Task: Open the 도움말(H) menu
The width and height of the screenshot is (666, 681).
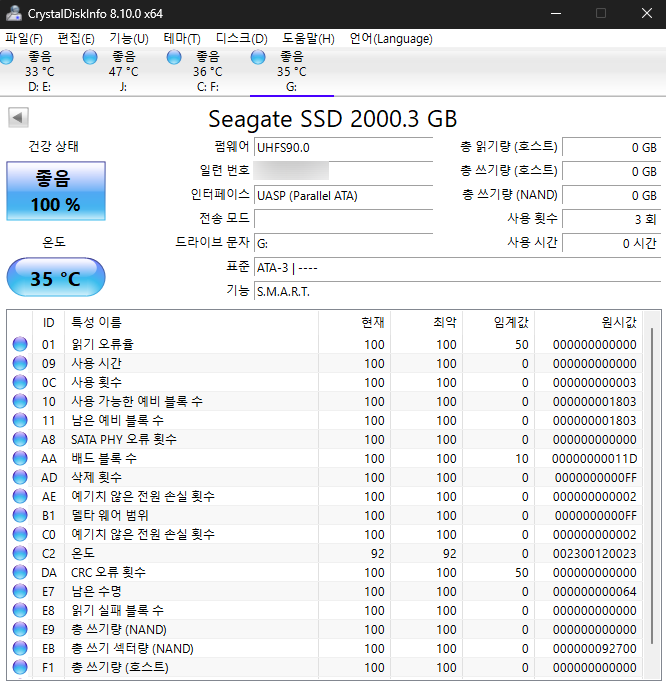Action: click(308, 39)
